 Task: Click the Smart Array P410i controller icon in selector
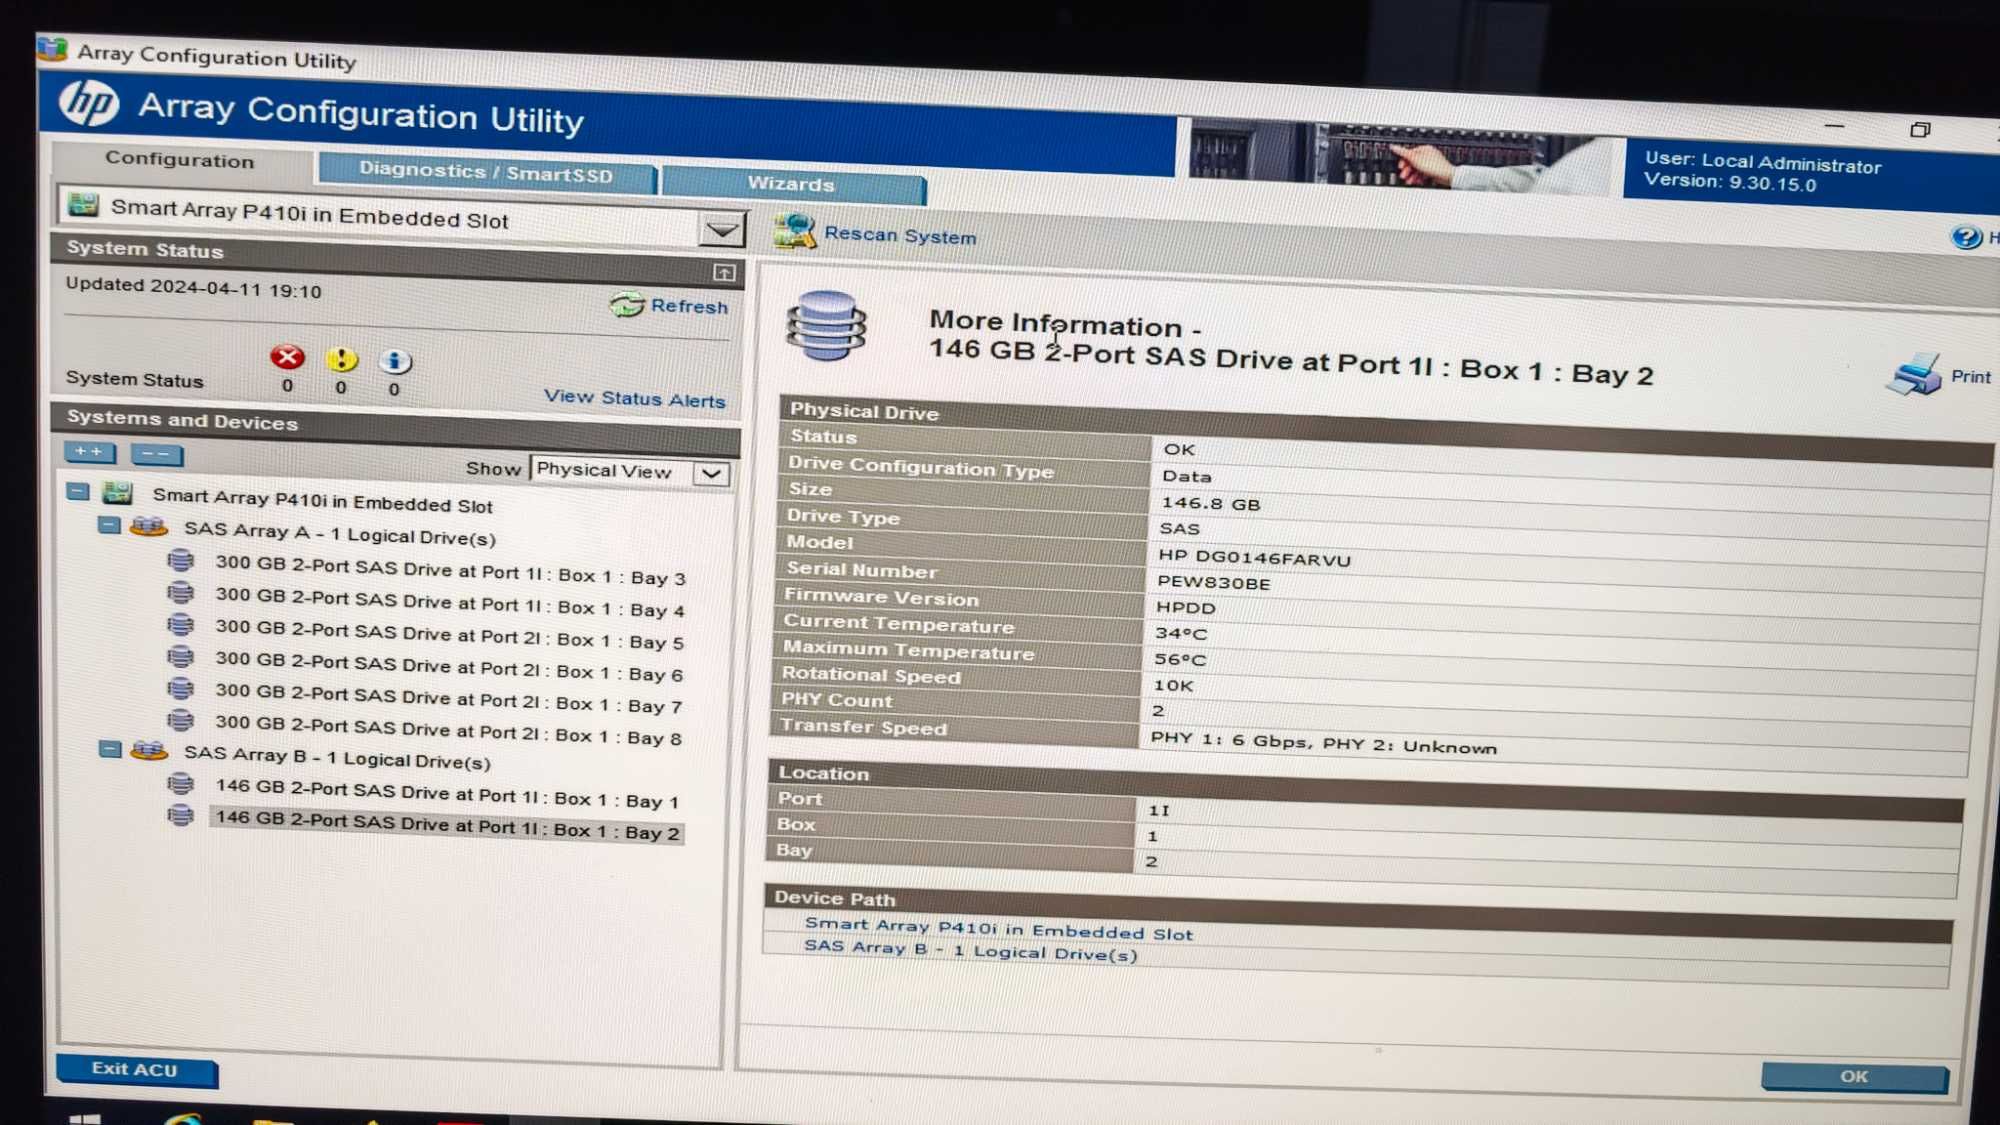(x=83, y=205)
